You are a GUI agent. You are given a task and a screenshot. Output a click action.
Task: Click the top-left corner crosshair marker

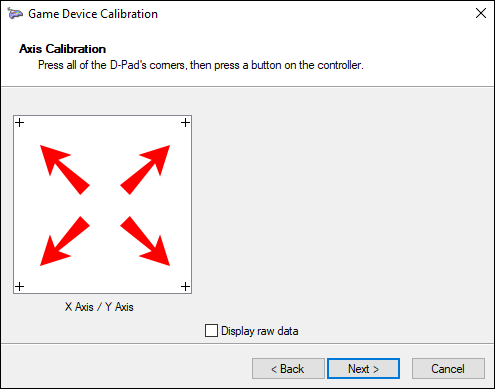pyautogui.click(x=20, y=123)
